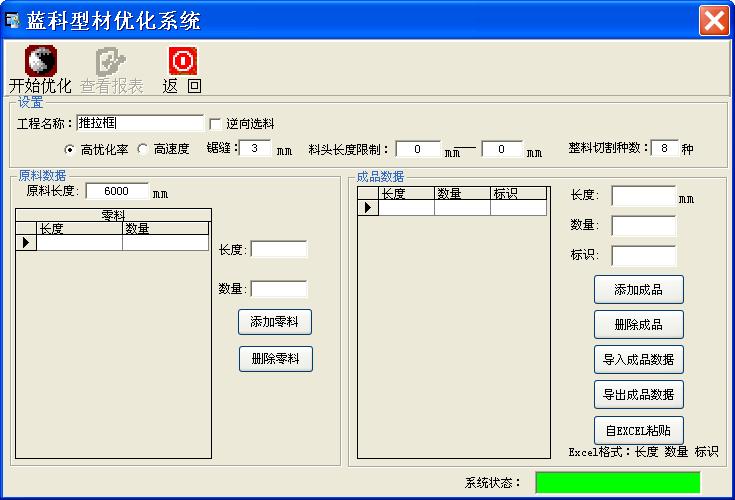Click the 添加零料 button

click(275, 322)
